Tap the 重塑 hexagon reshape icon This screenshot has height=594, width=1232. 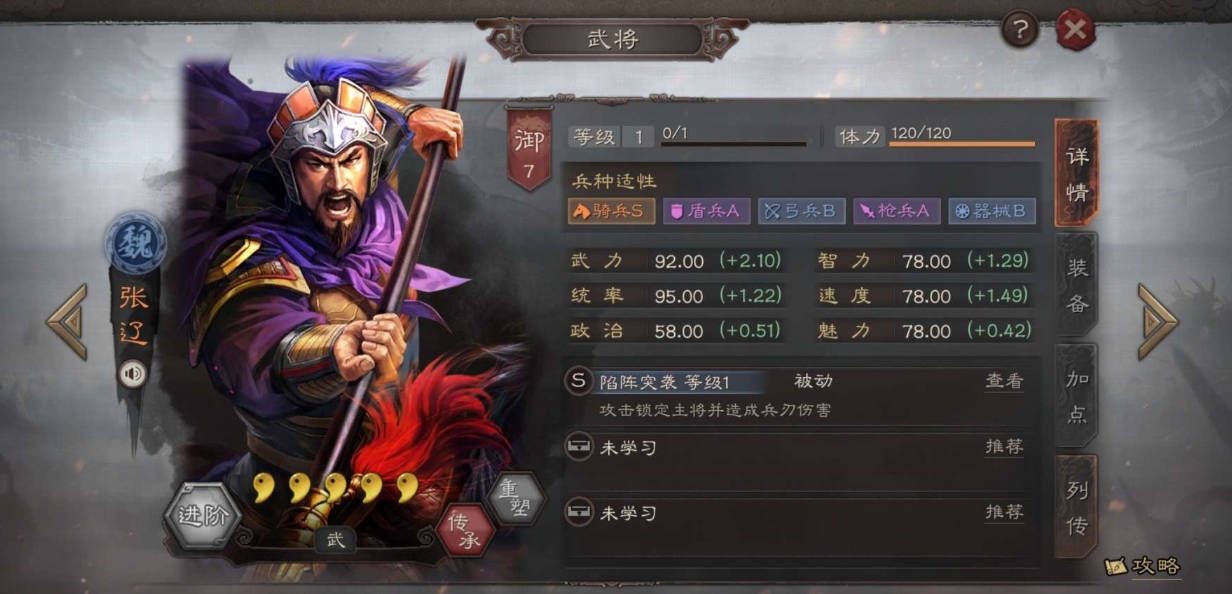pyautogui.click(x=516, y=498)
